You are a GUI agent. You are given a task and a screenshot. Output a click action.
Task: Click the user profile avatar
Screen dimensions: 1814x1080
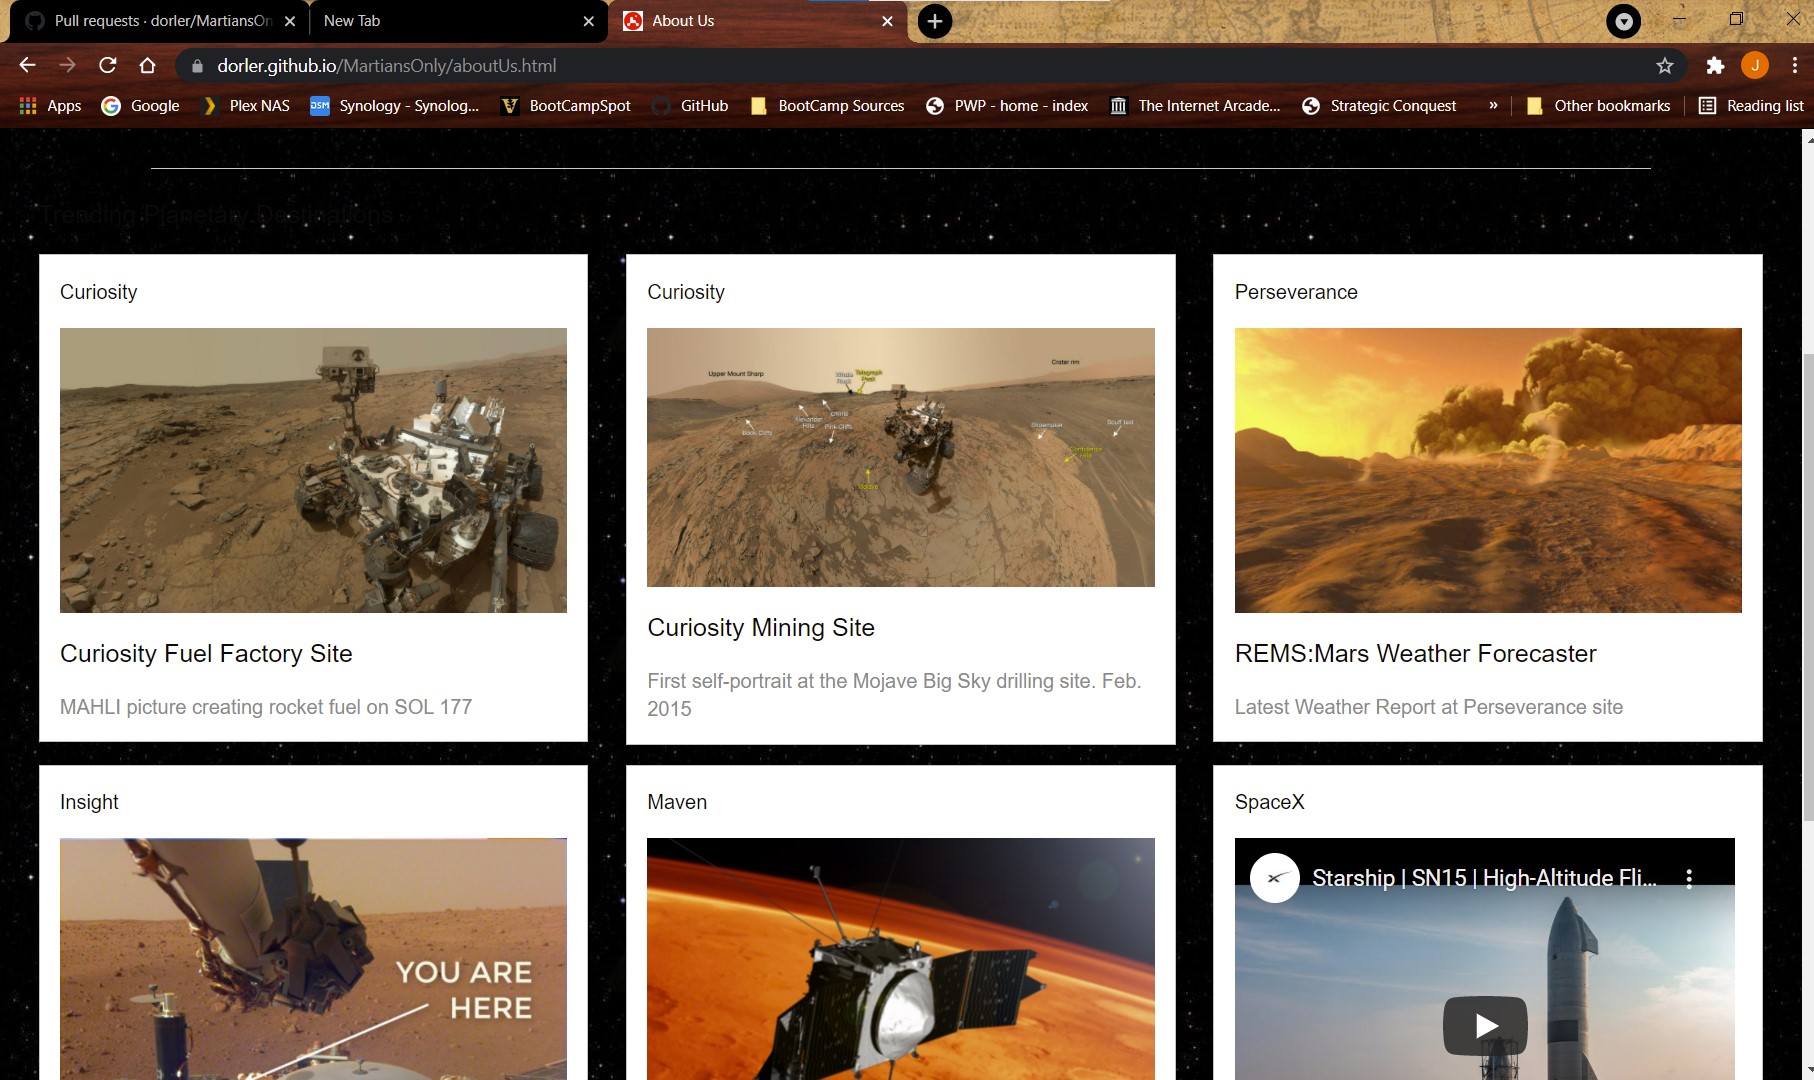click(1754, 66)
